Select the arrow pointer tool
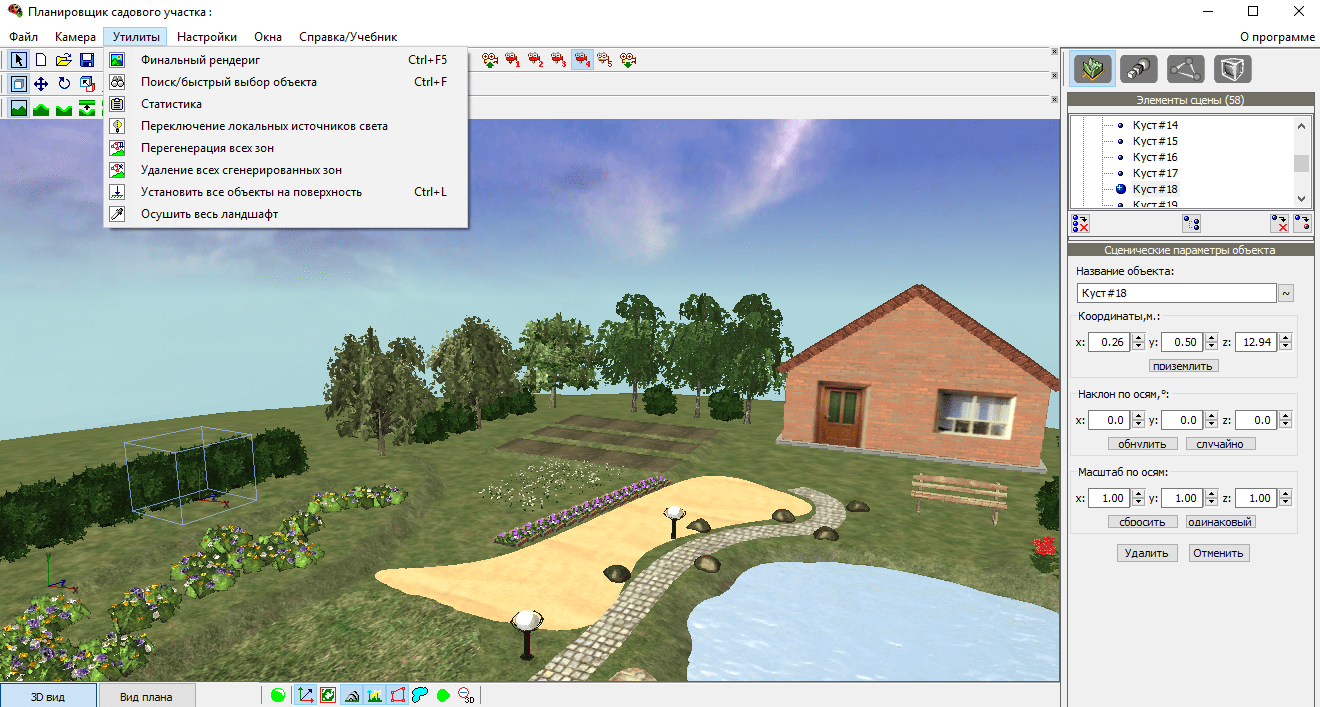Image resolution: width=1320 pixels, height=707 pixels. point(19,60)
